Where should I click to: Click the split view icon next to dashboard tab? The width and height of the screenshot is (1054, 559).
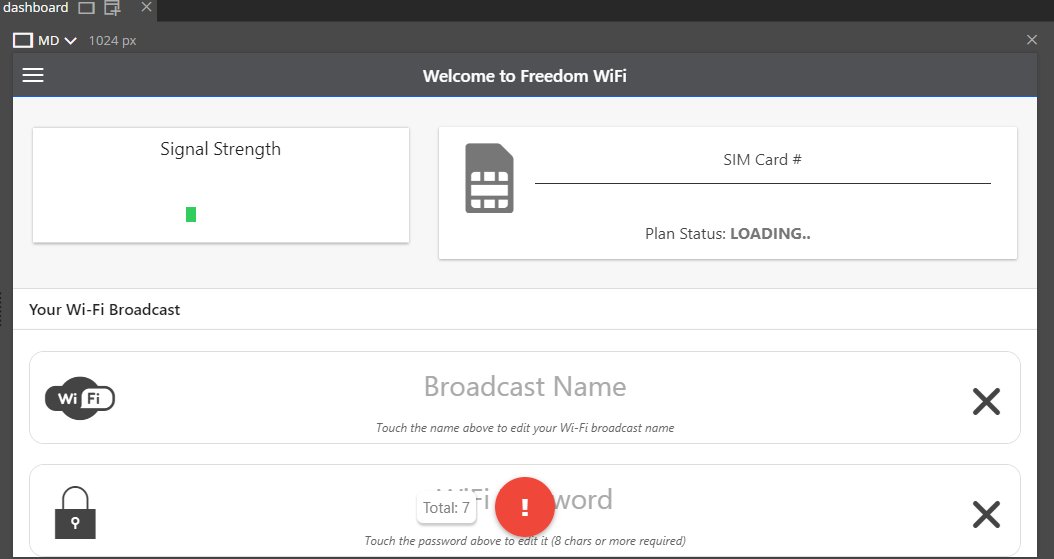coord(86,8)
